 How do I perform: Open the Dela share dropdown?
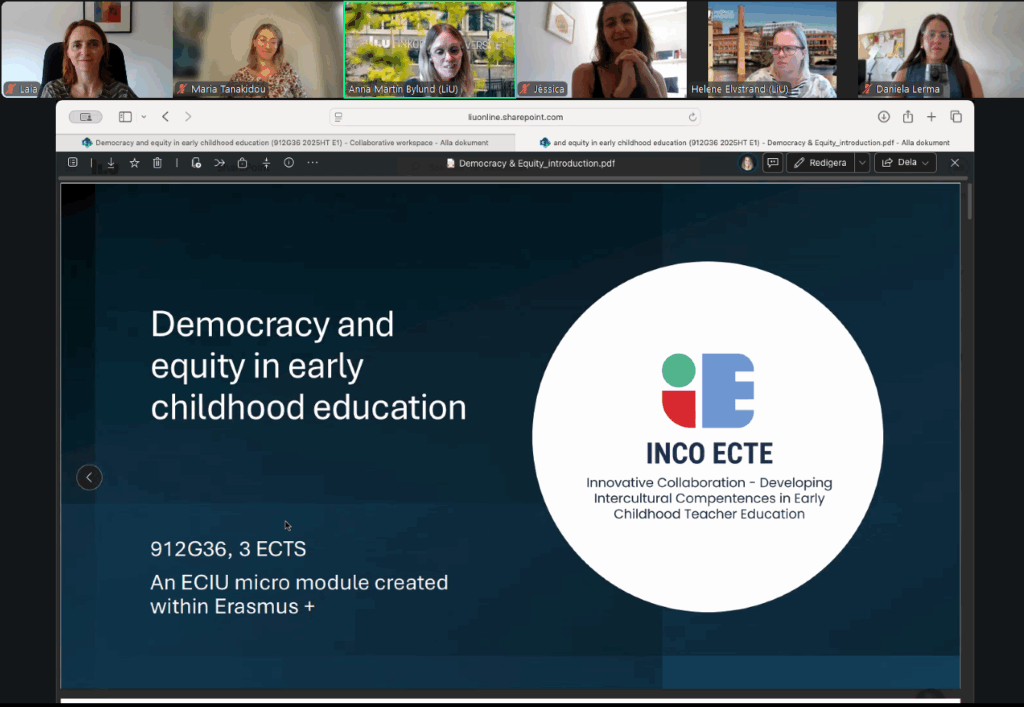click(905, 163)
